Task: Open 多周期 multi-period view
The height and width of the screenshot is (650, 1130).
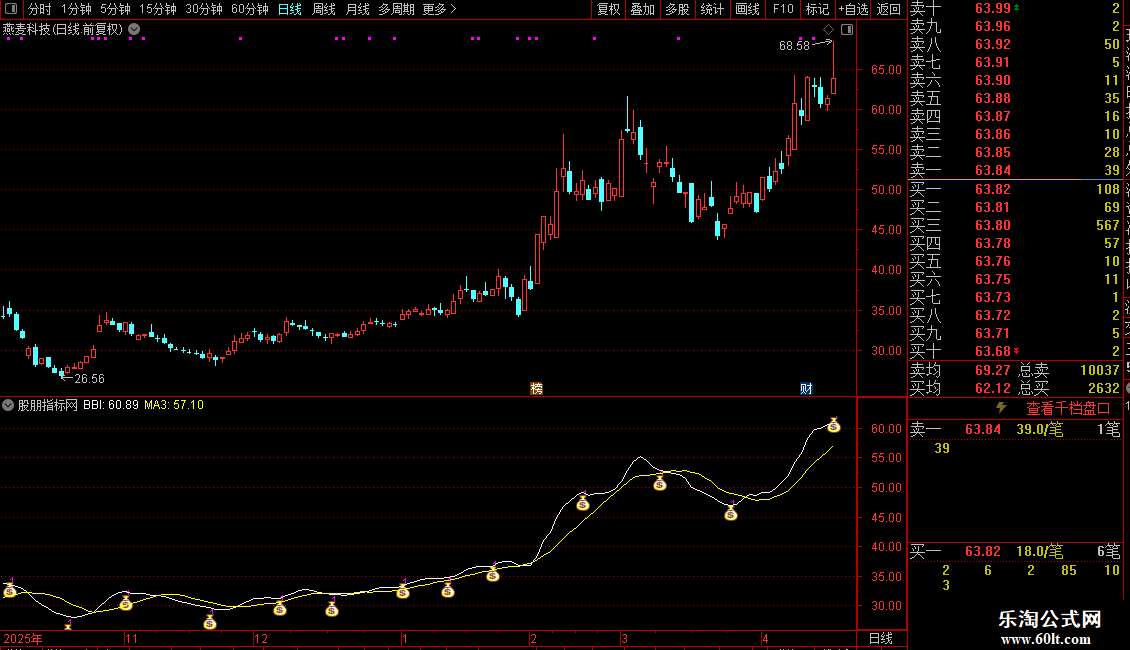Action: (396, 9)
